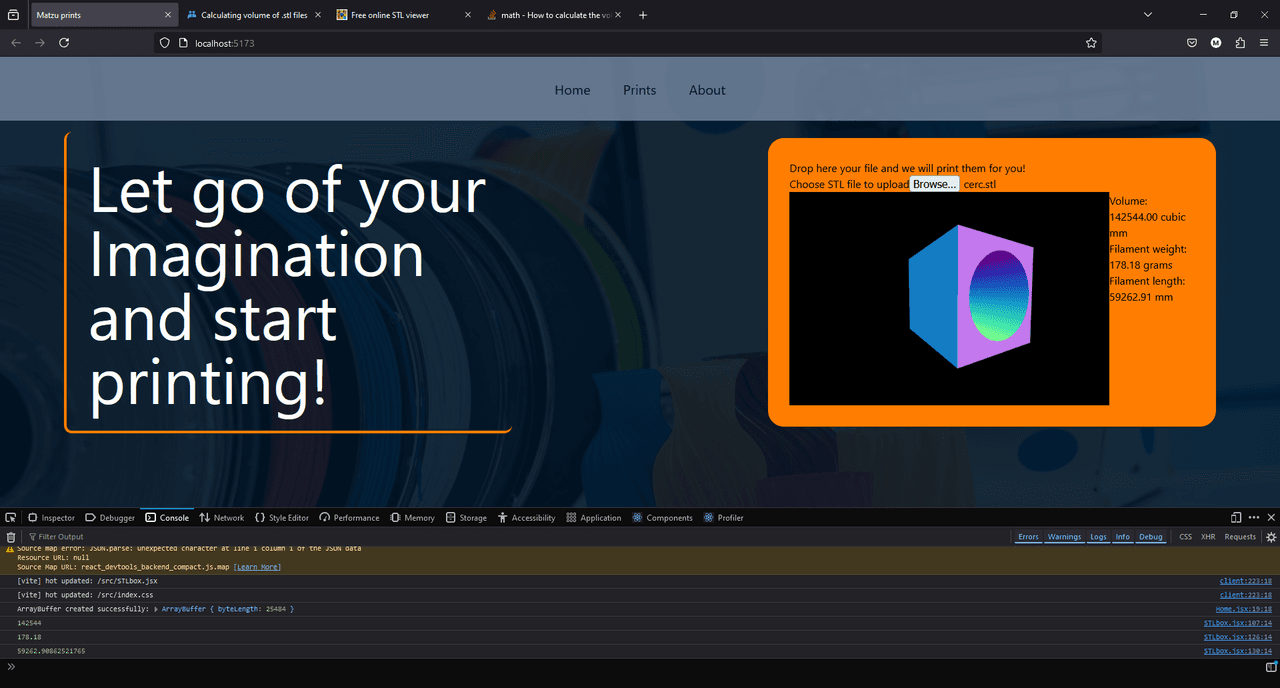1280x688 pixels.
Task: Enable the XHR filter in console
Action: tap(1208, 537)
